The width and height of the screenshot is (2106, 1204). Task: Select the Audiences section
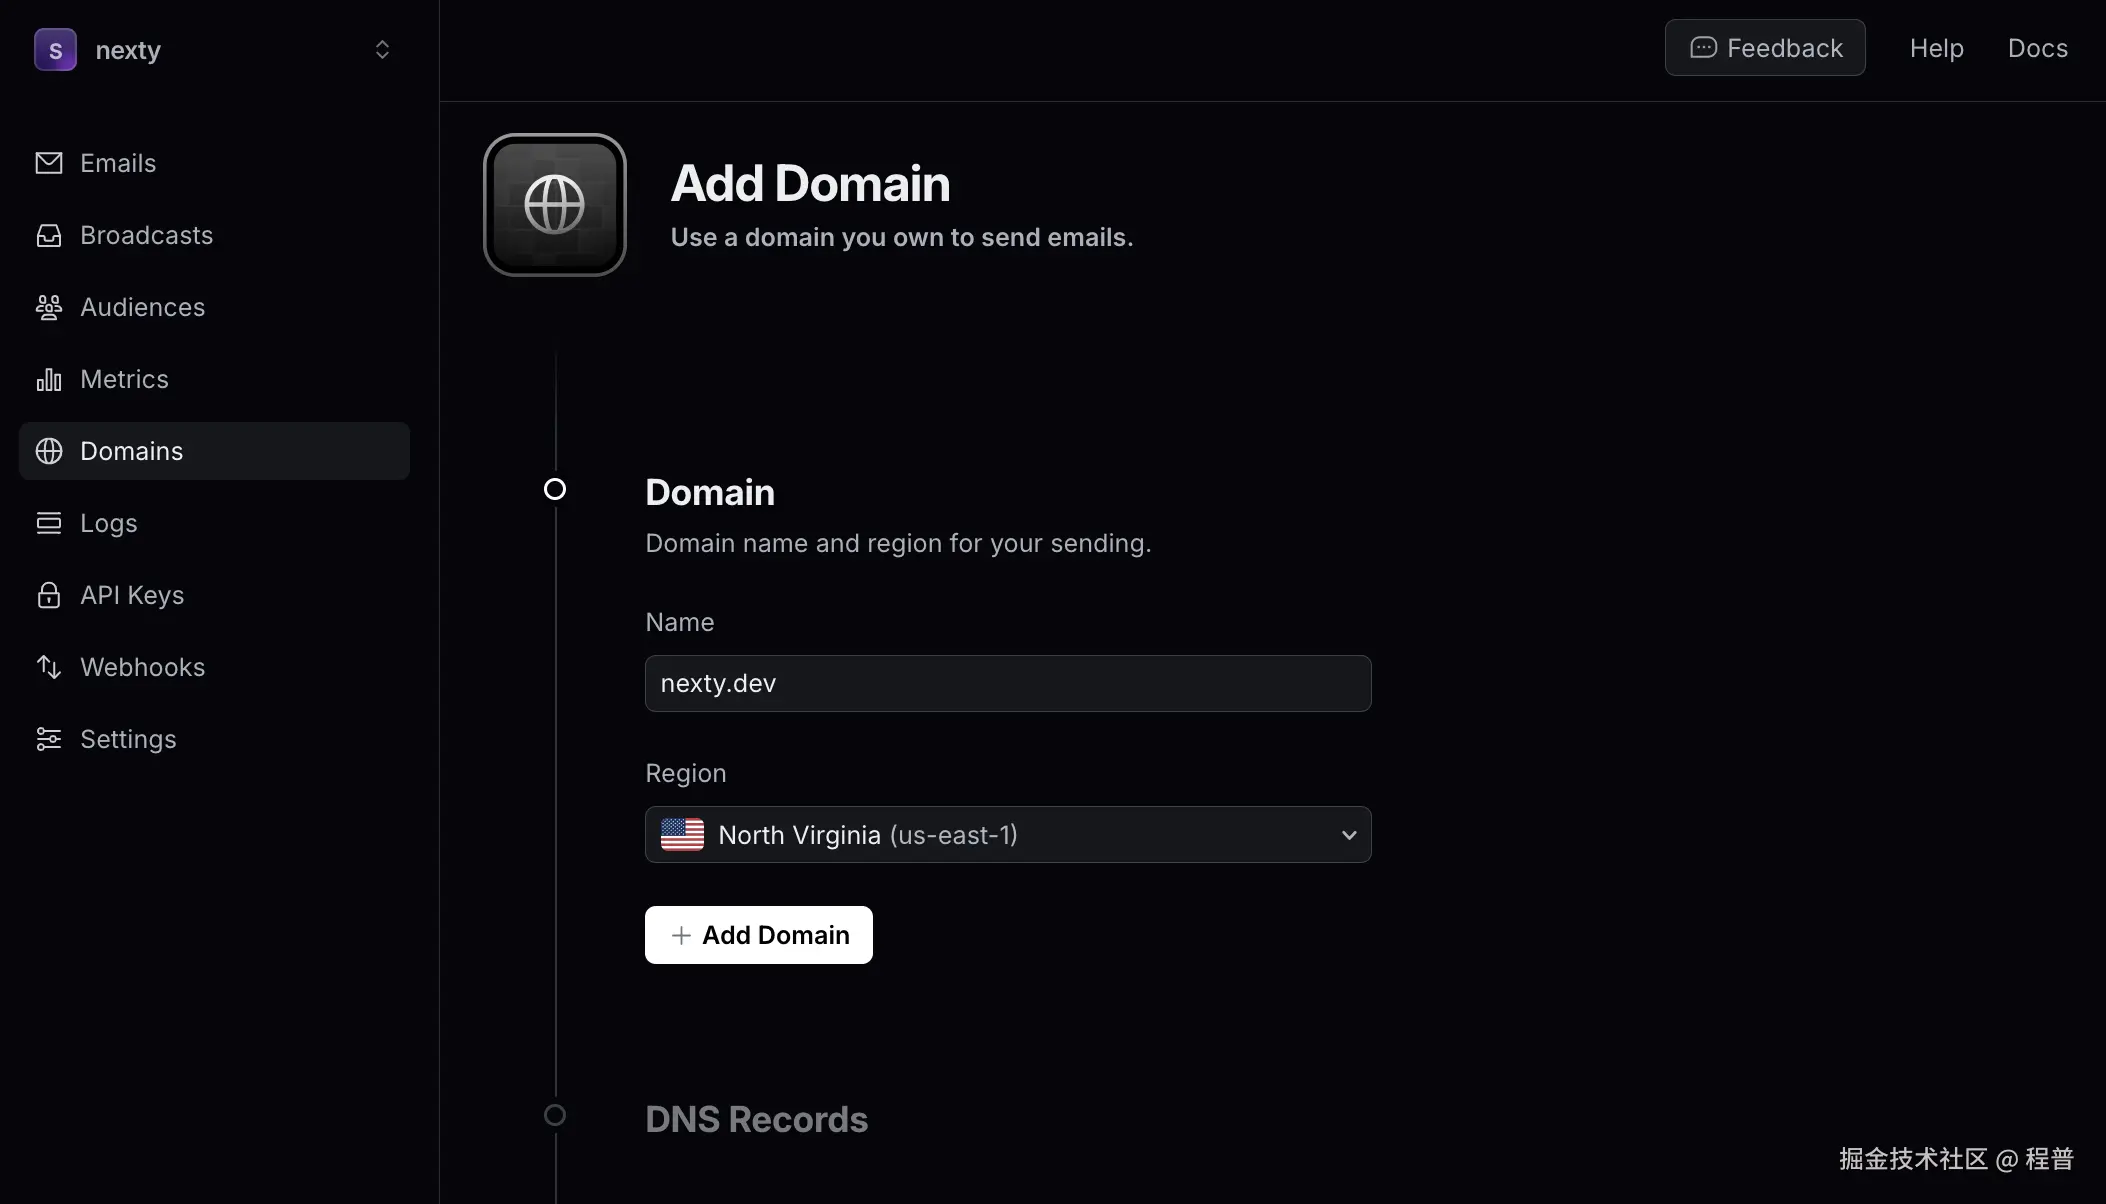141,307
